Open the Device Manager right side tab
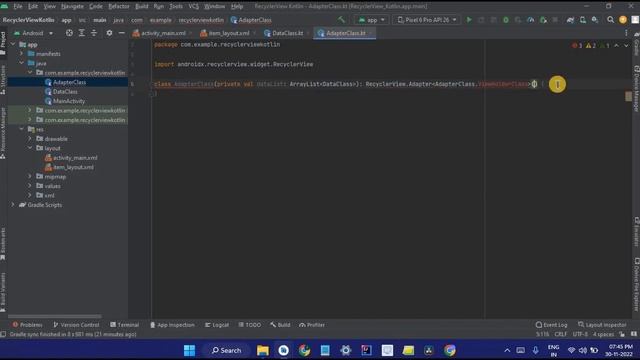The height and width of the screenshot is (360, 640). pos(636,88)
